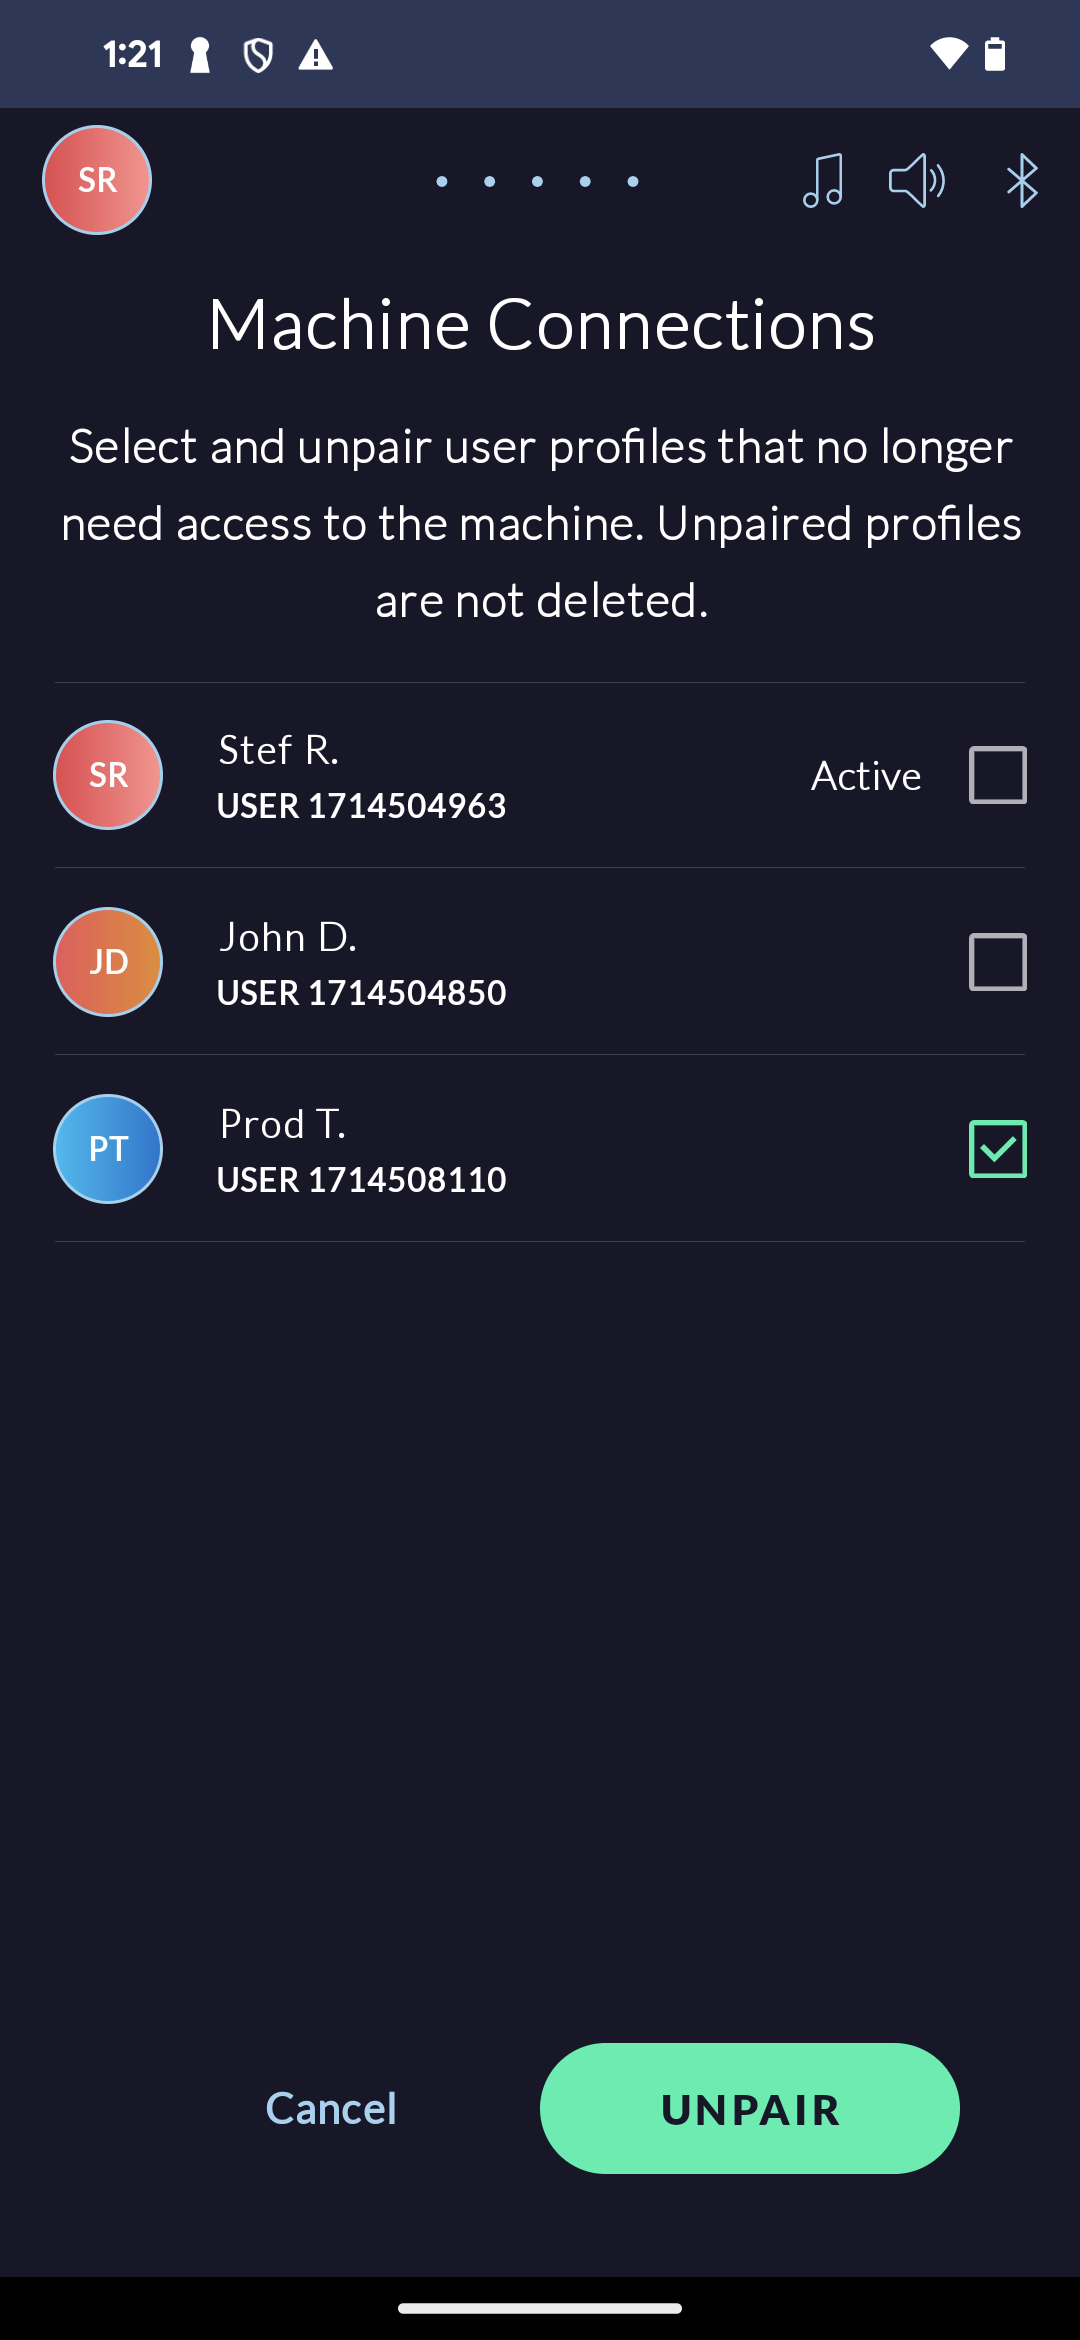Tap the page indicator dots
1080x2340 pixels.
tap(537, 181)
